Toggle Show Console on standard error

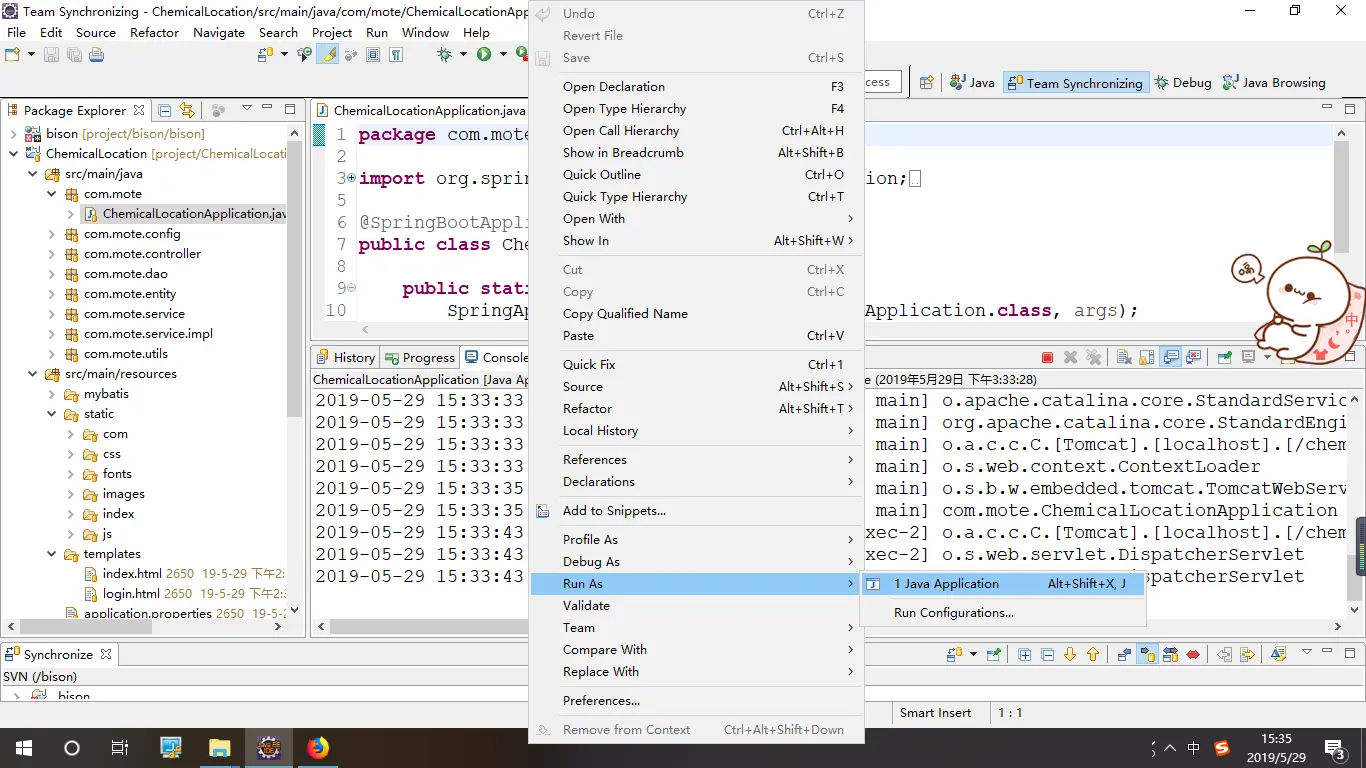pos(1192,357)
